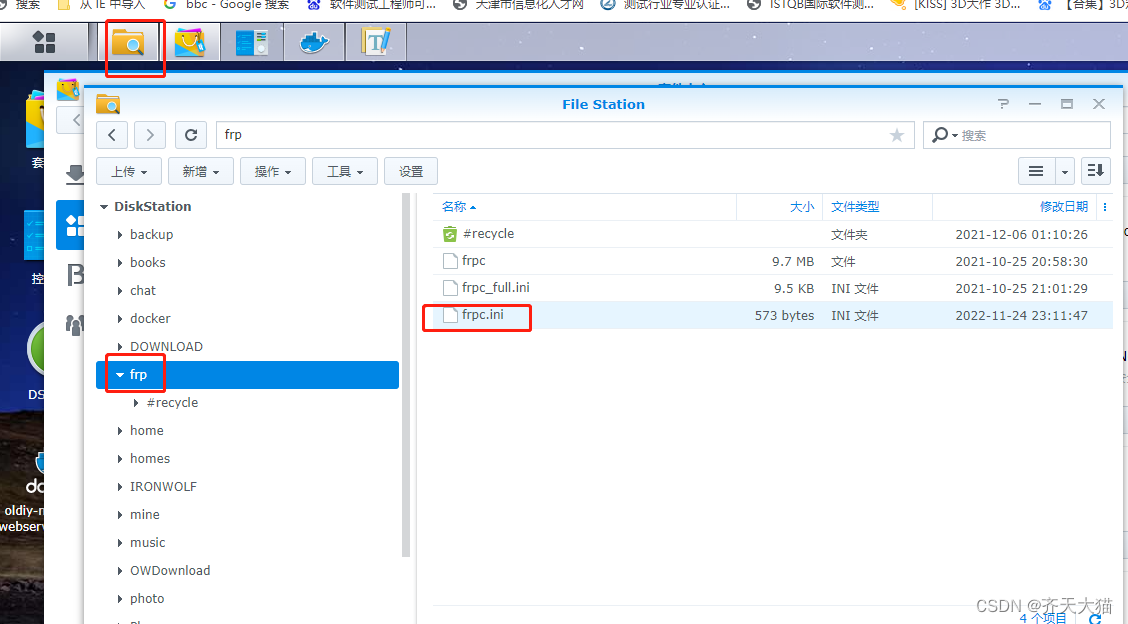Select the home folder in tree

click(x=147, y=430)
